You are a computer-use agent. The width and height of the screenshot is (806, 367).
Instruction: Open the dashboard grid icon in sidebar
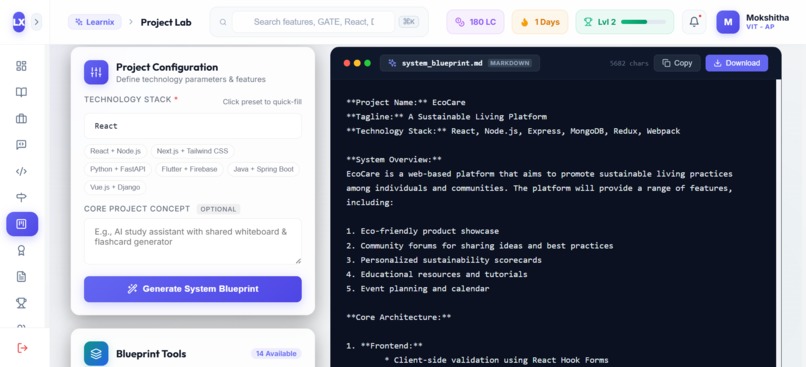(x=21, y=66)
